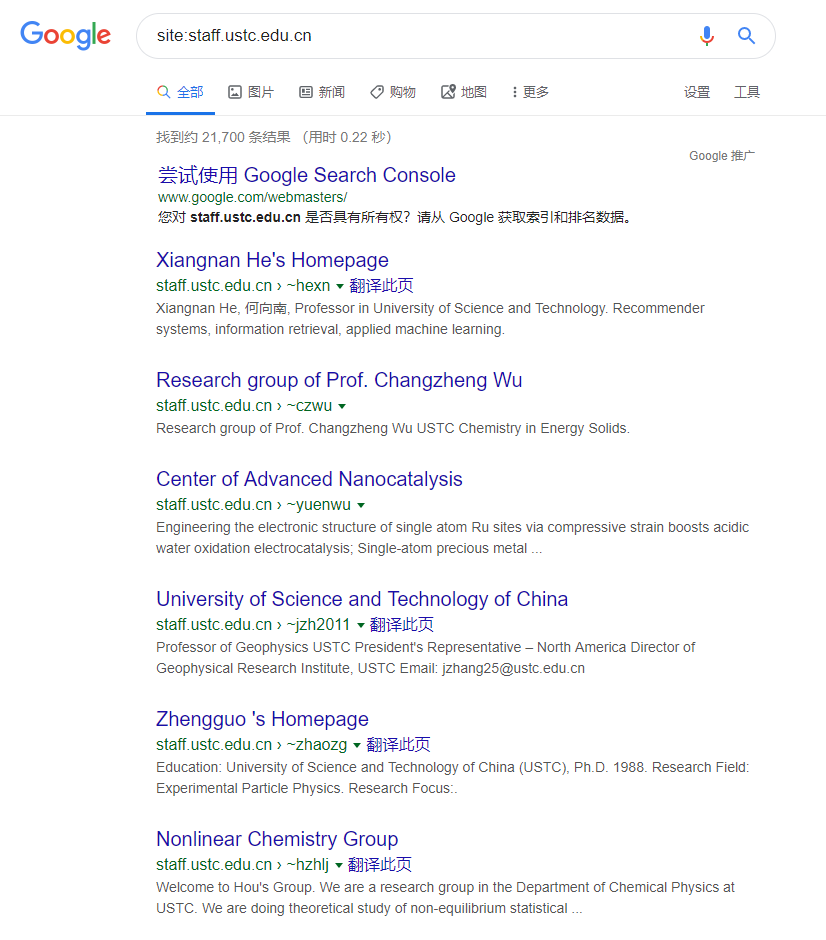826x940 pixels.
Task: Click the blue search magnifier button
Action: 746,36
